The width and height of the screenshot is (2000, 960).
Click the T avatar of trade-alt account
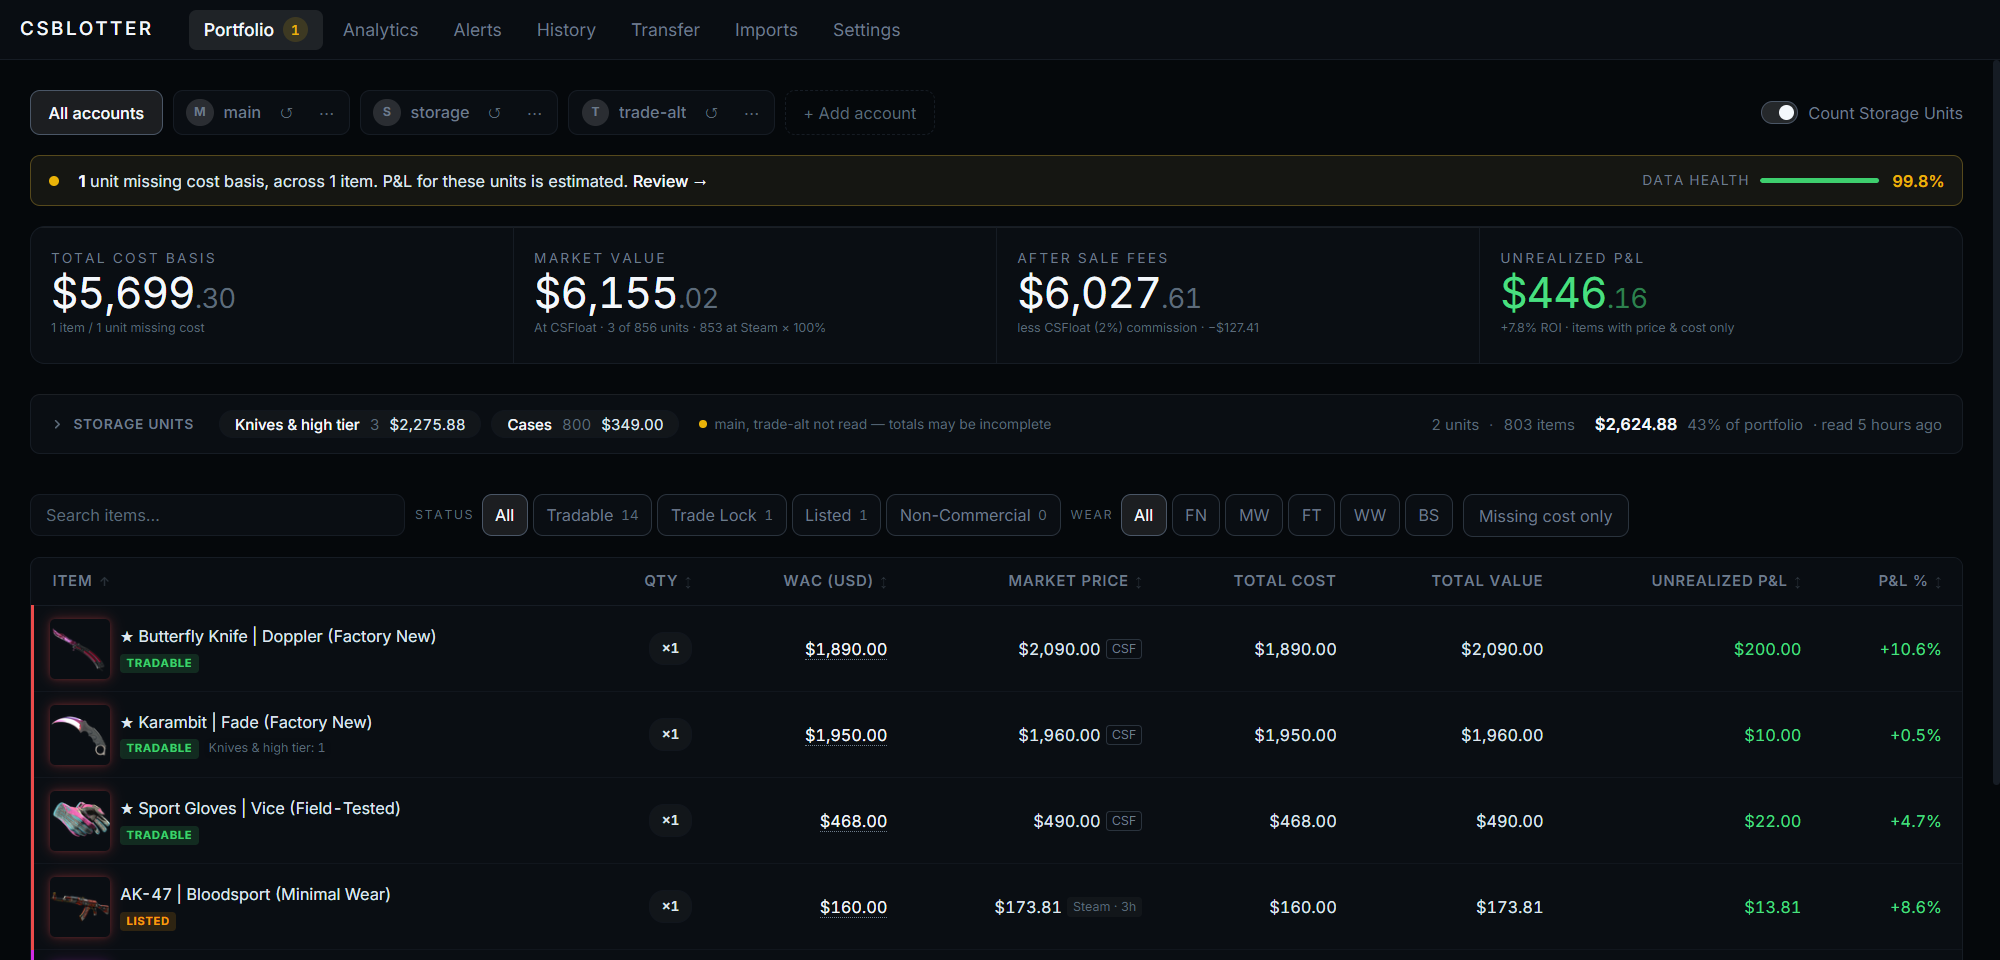point(595,112)
